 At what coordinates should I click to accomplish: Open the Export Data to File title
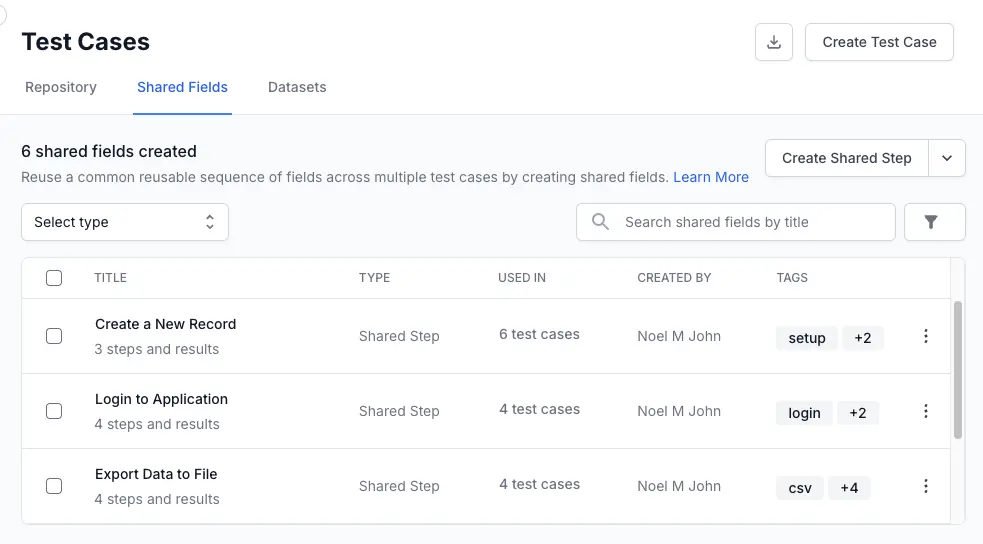click(156, 474)
